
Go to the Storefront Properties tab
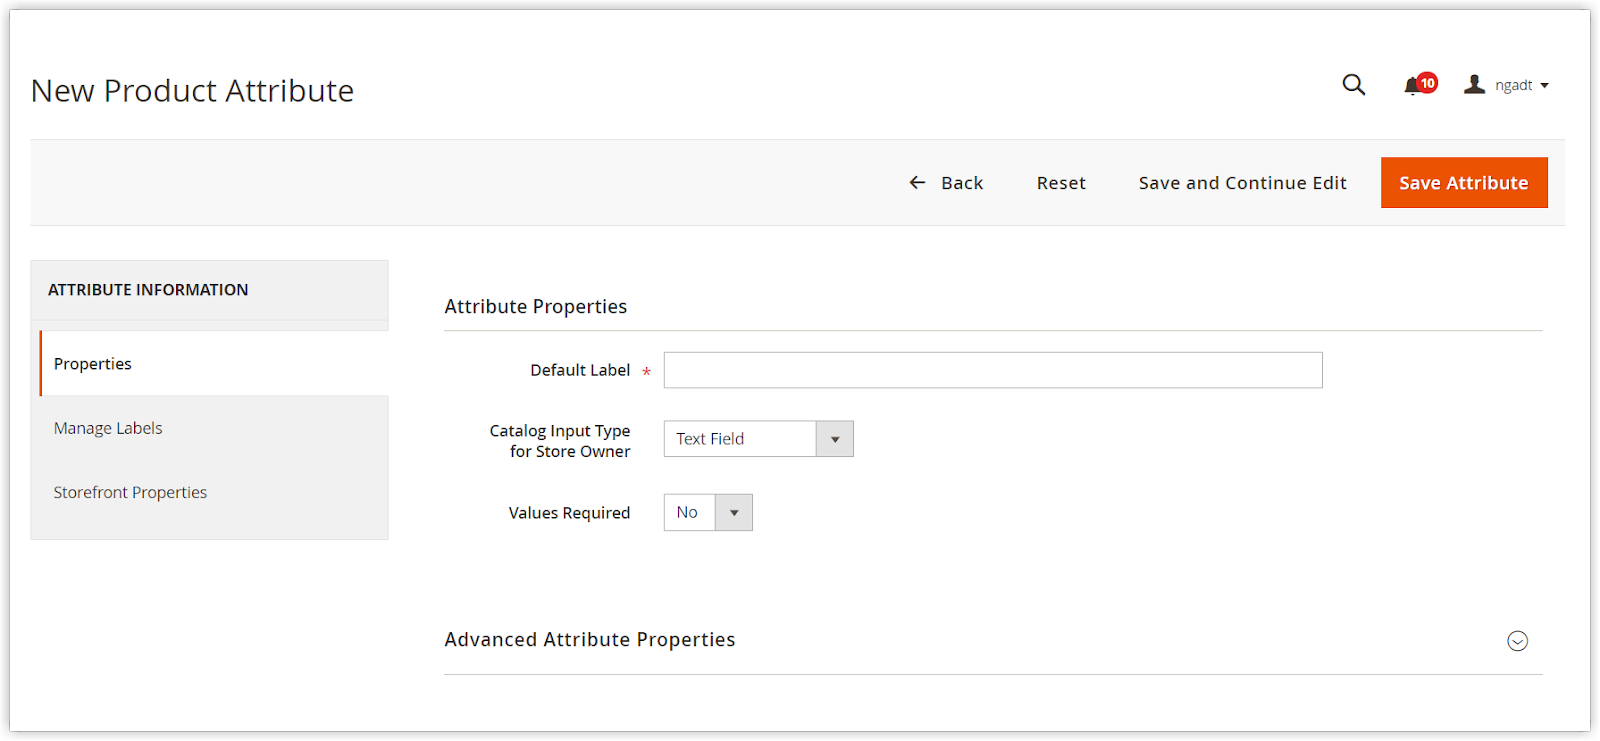130,492
